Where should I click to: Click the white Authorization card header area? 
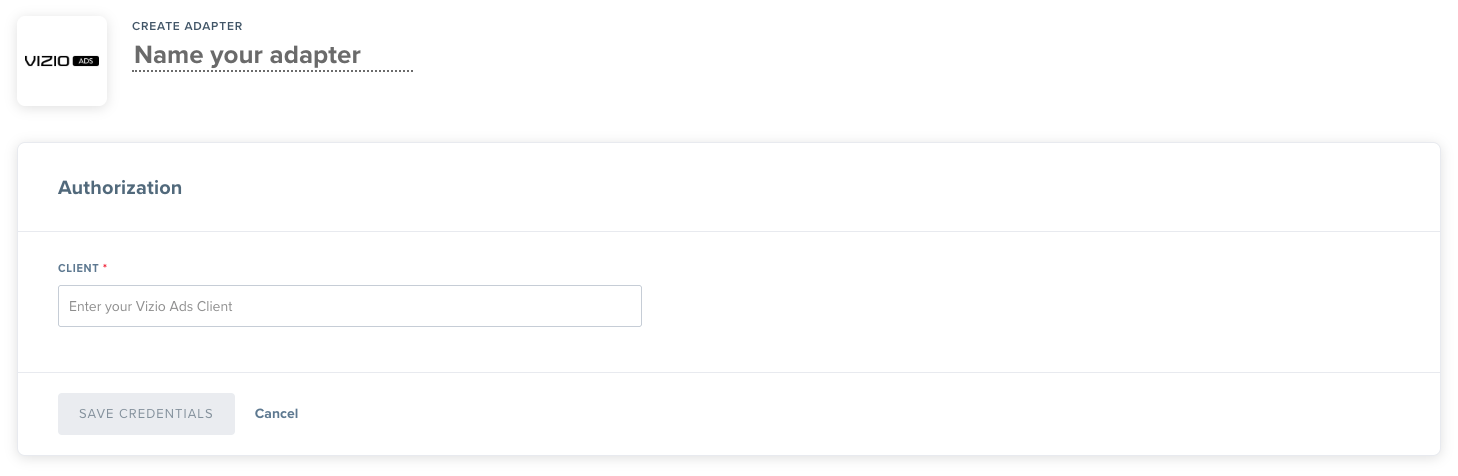(729, 187)
